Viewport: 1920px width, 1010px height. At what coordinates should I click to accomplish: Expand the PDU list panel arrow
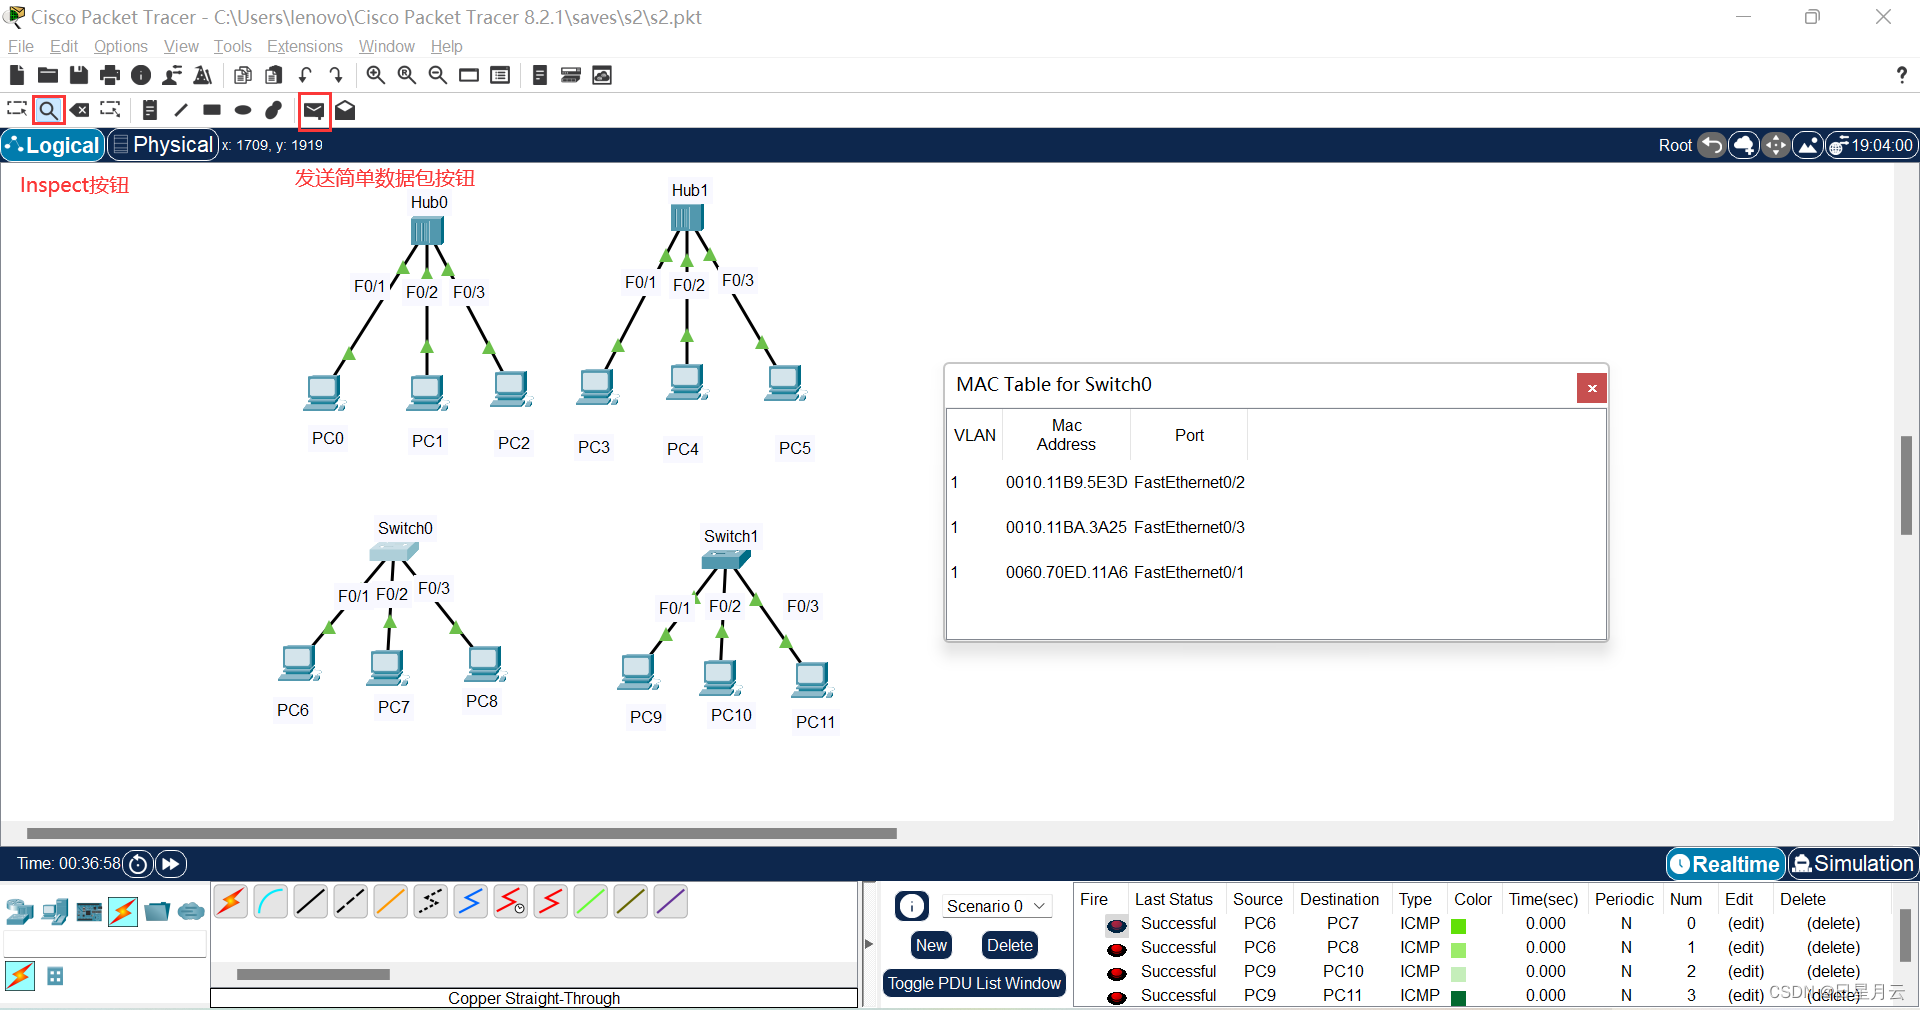pyautogui.click(x=868, y=944)
